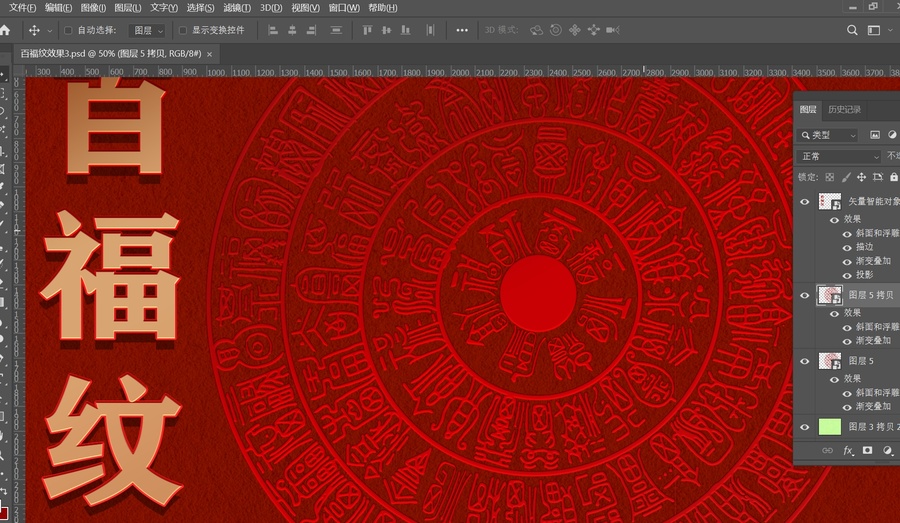Lock image pixels brush icon

(846, 177)
